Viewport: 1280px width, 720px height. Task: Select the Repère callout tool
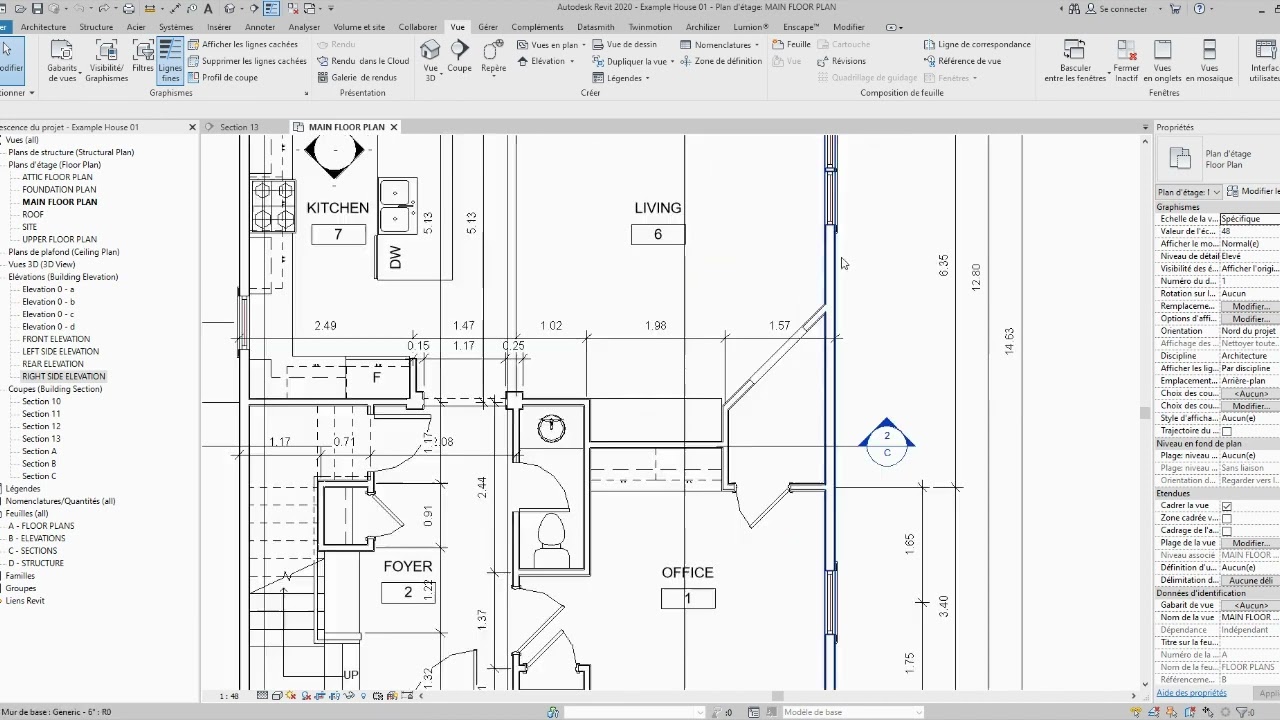[493, 57]
